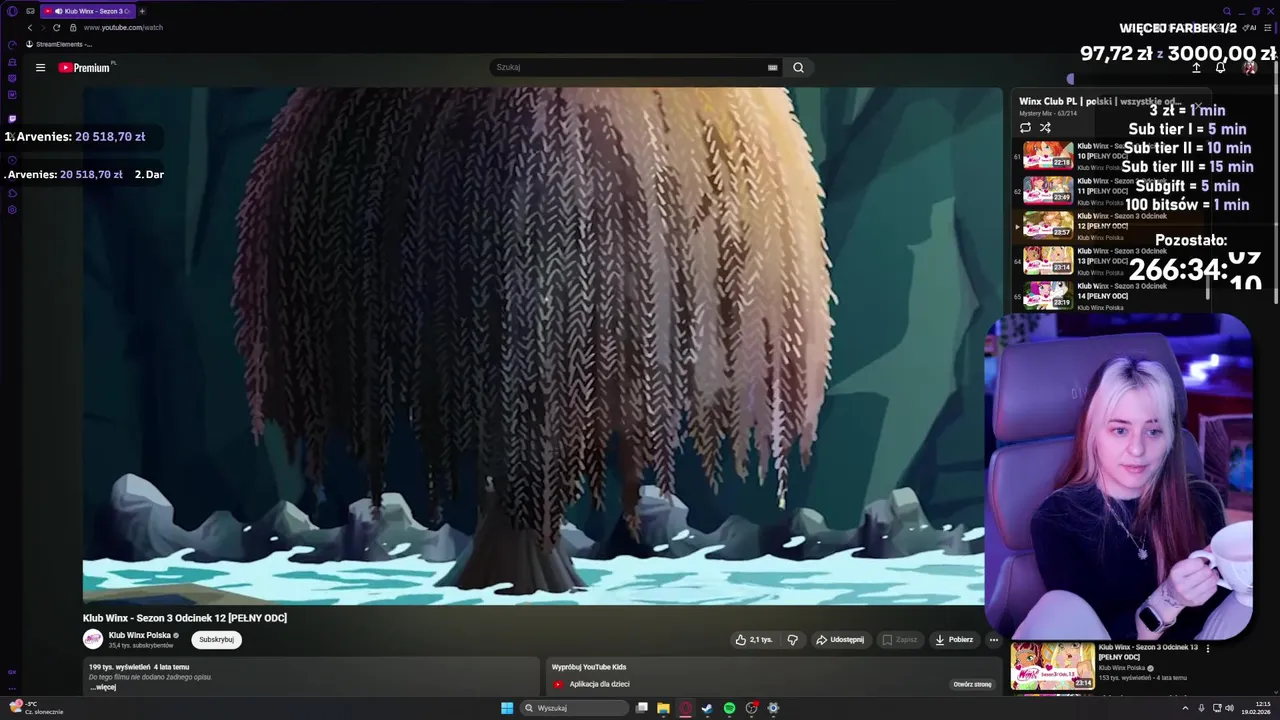The image size is (1280, 720).
Task: Expand description with ...więcej
Action: (103, 687)
